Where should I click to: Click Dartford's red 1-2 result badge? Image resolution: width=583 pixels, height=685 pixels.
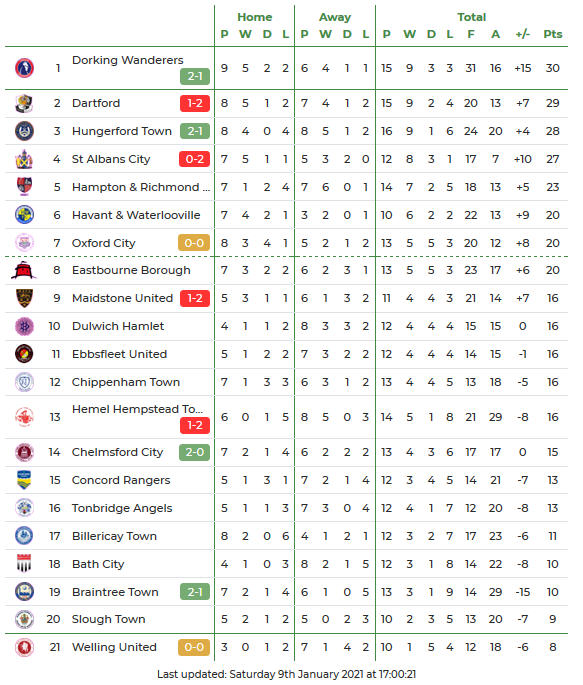click(x=195, y=104)
